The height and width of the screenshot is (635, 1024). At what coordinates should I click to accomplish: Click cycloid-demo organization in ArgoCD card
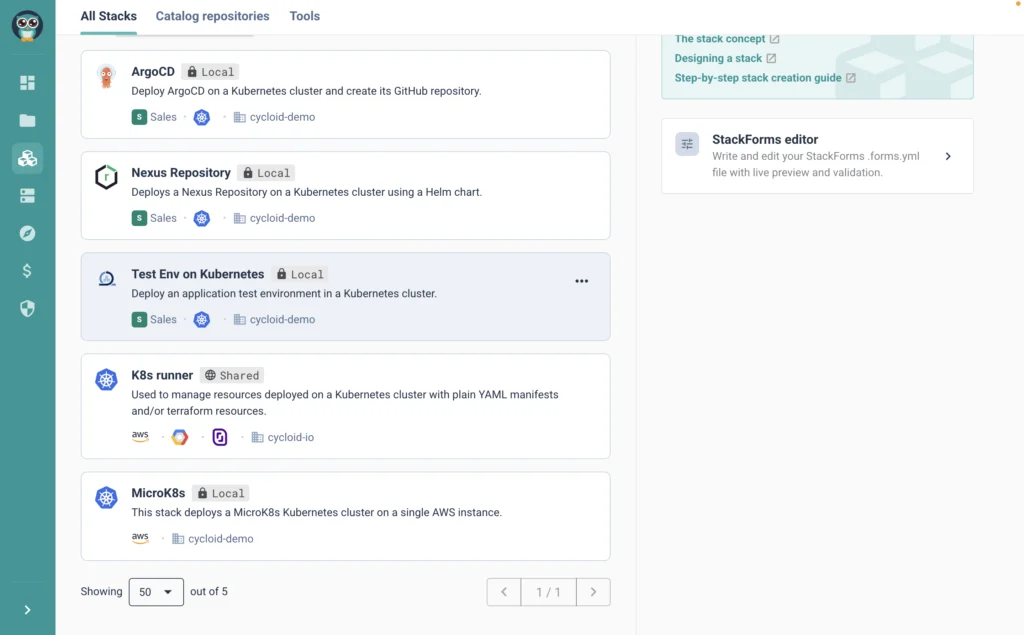[x=274, y=117]
